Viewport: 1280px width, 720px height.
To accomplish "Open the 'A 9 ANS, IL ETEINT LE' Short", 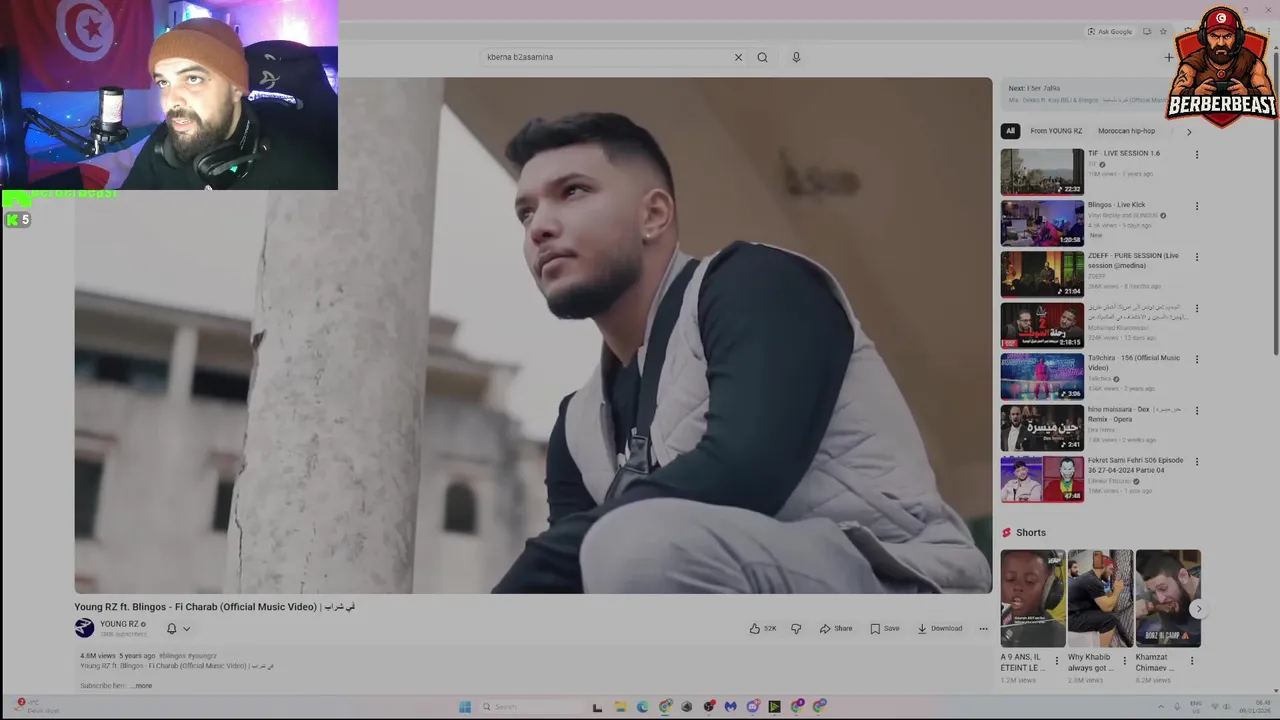I will [x=1033, y=598].
